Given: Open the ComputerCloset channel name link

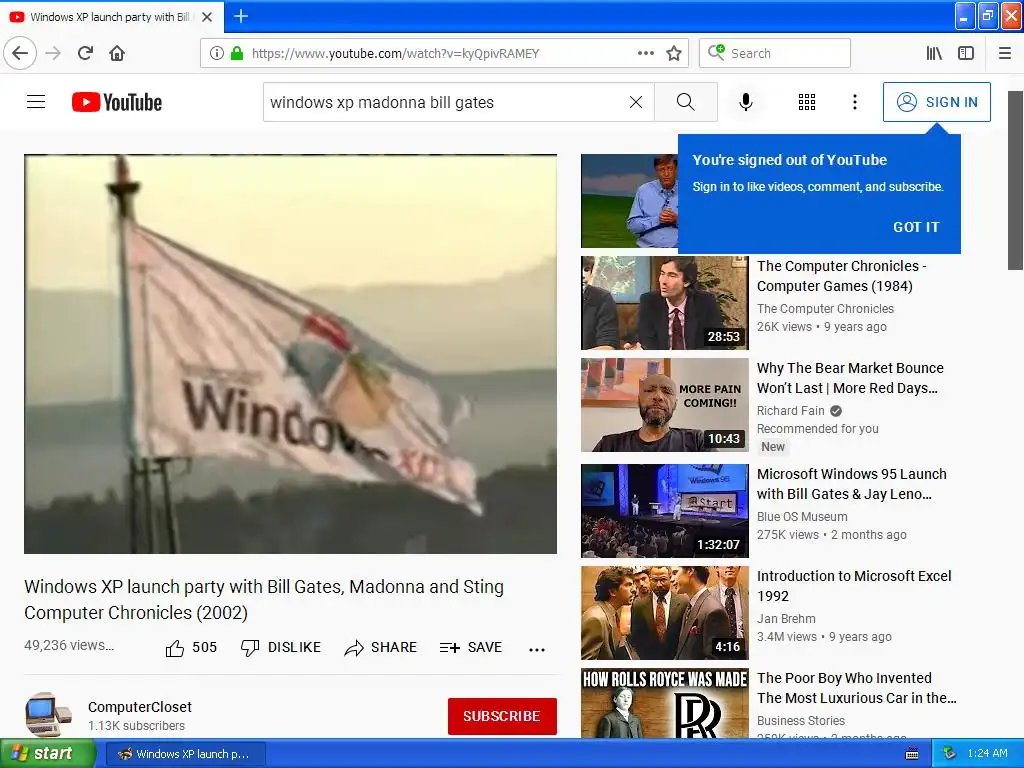Looking at the screenshot, I should [140, 707].
